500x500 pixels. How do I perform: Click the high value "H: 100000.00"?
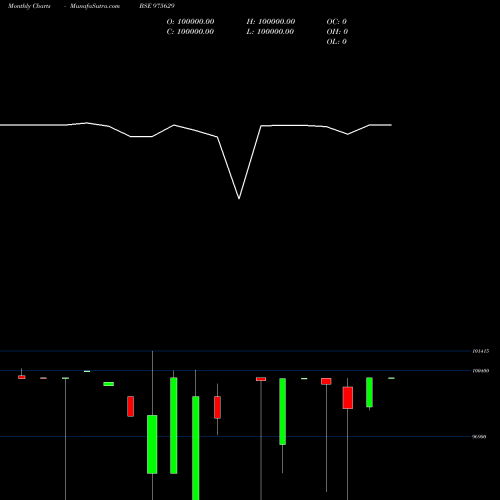click(x=271, y=22)
